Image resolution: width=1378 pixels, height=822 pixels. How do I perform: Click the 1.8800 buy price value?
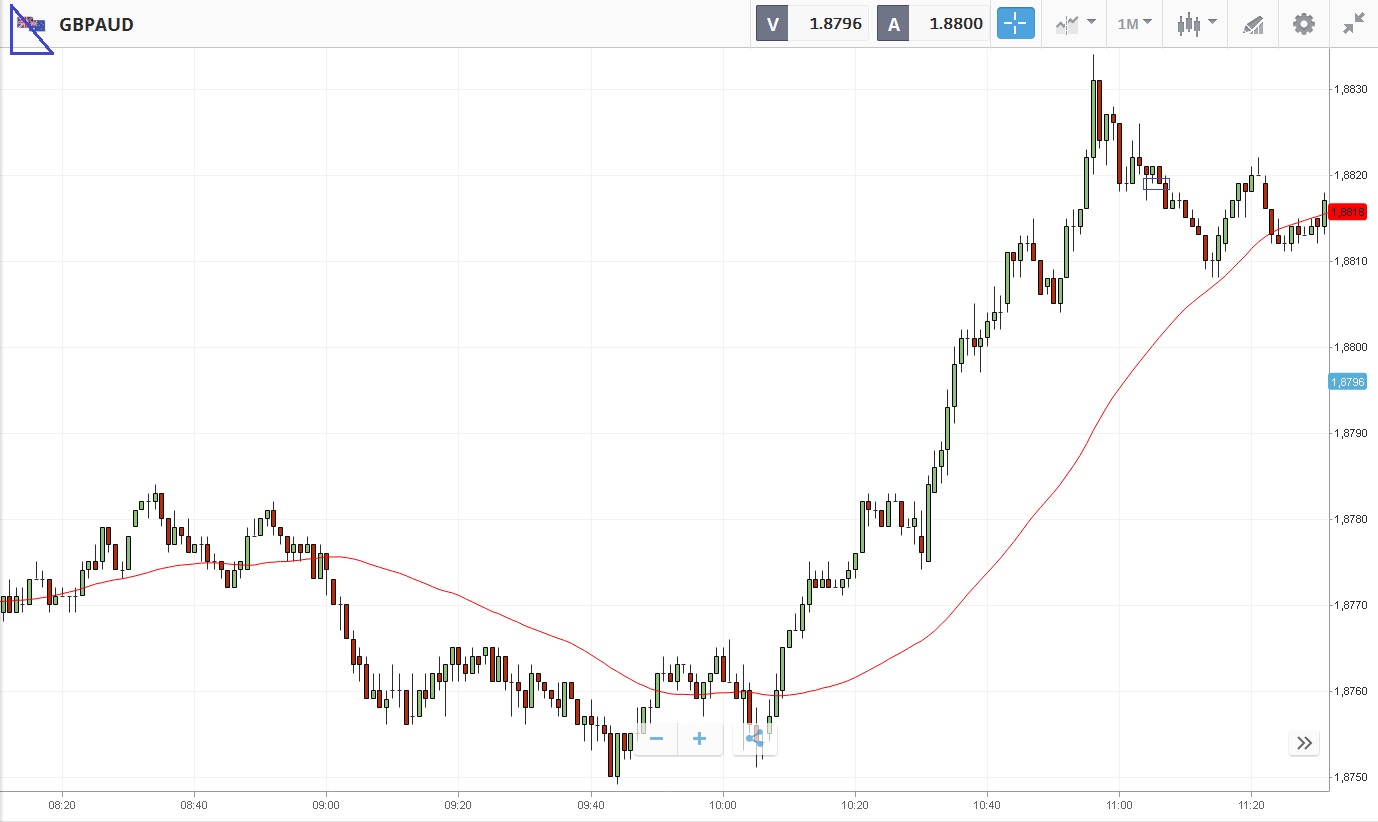coord(955,24)
